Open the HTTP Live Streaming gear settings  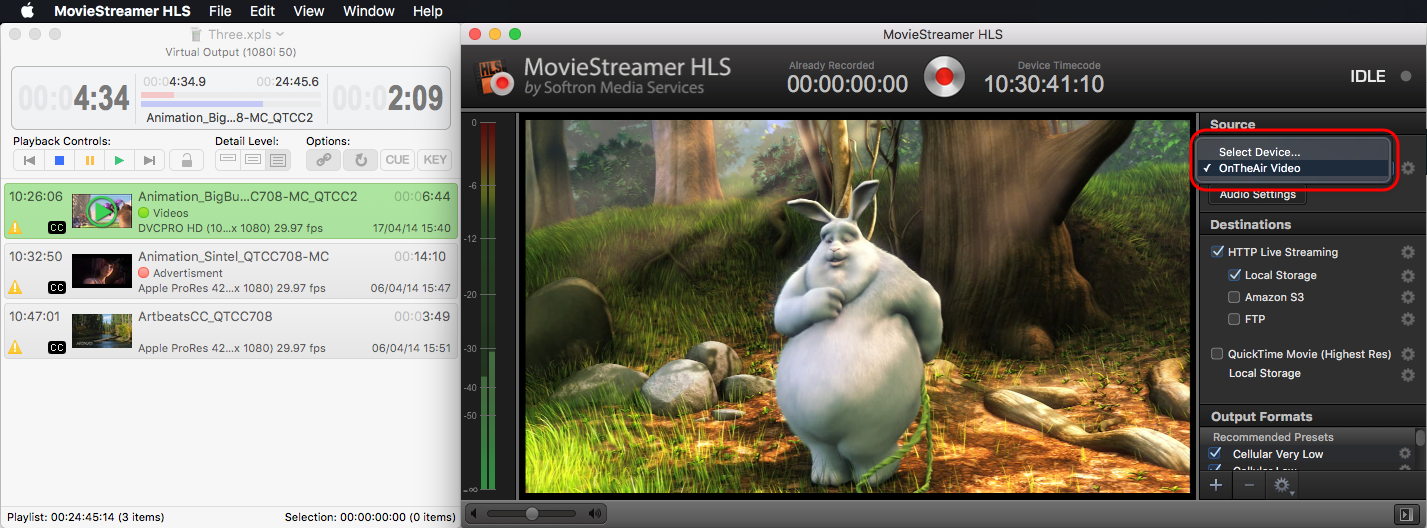point(1408,252)
